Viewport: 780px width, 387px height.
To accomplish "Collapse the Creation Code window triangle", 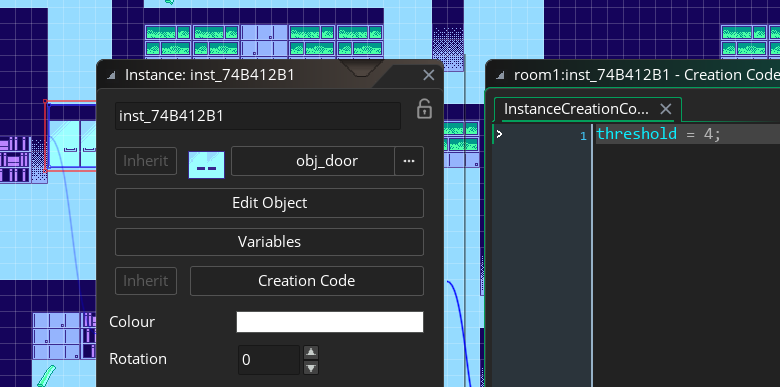I will [x=500, y=76].
